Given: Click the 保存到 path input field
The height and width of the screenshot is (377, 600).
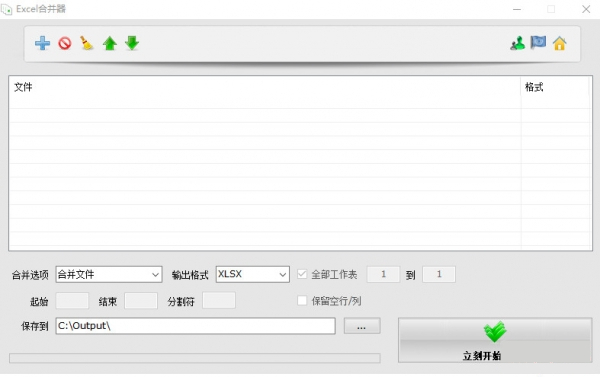Looking at the screenshot, I should pyautogui.click(x=196, y=326).
